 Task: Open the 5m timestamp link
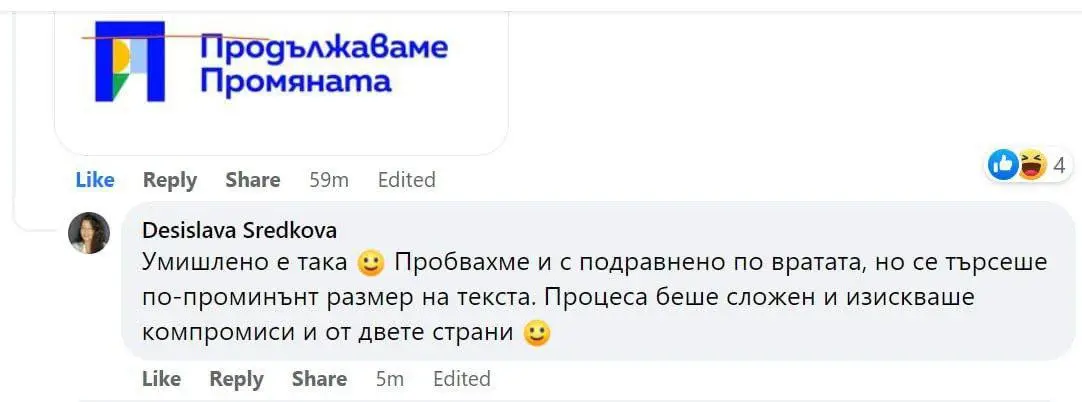[389, 379]
